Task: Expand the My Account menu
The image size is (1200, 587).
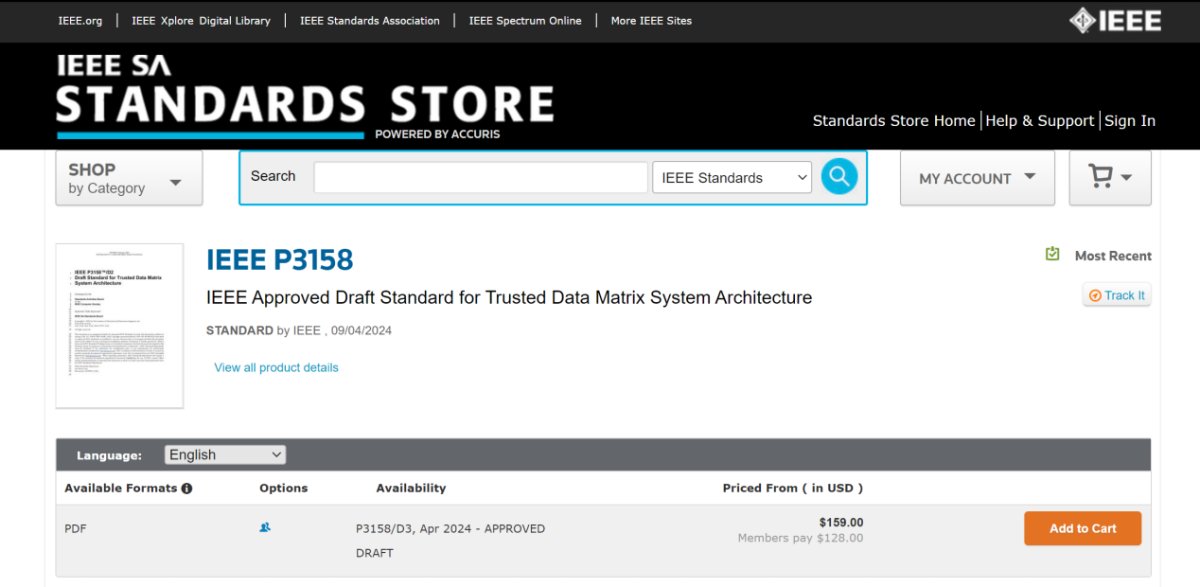Action: (976, 178)
